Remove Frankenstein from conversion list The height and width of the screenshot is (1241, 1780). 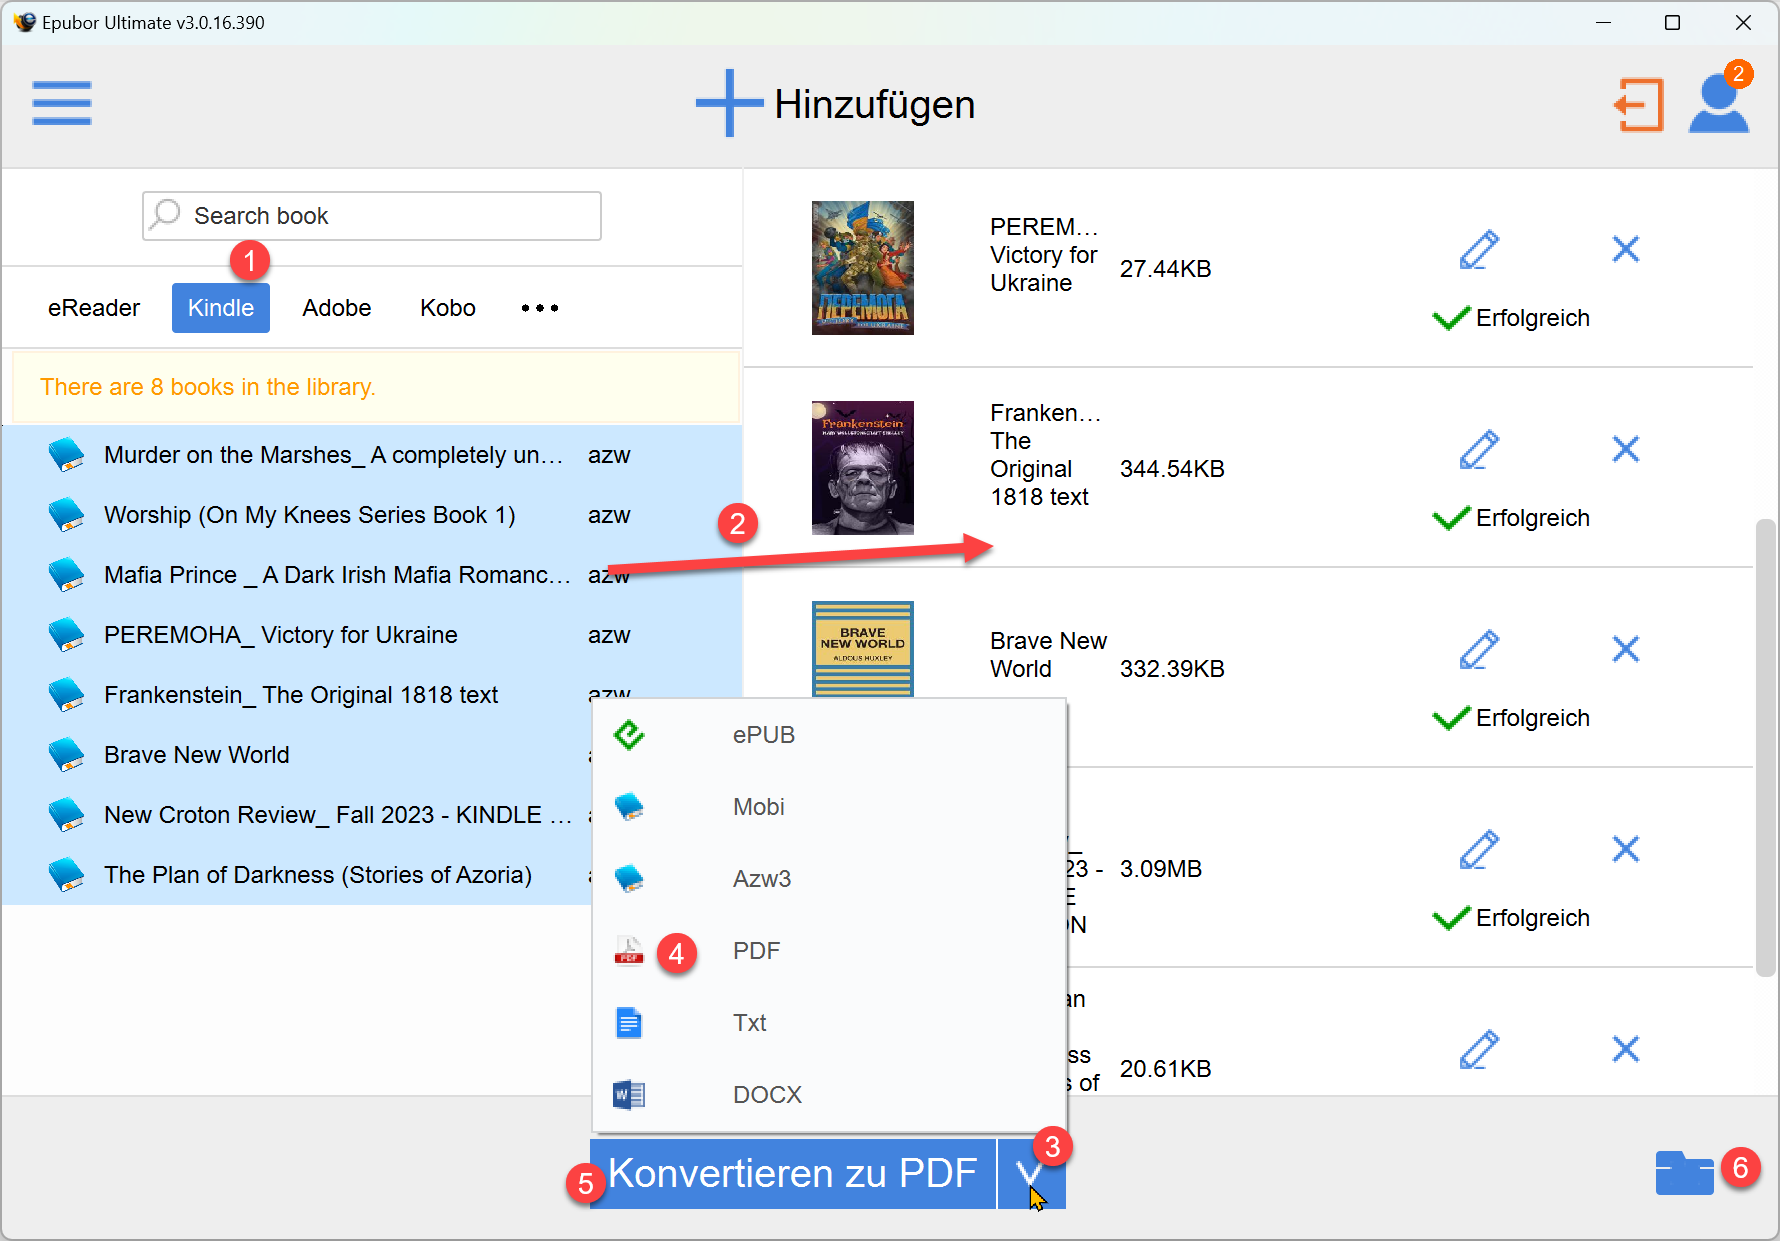[1626, 449]
